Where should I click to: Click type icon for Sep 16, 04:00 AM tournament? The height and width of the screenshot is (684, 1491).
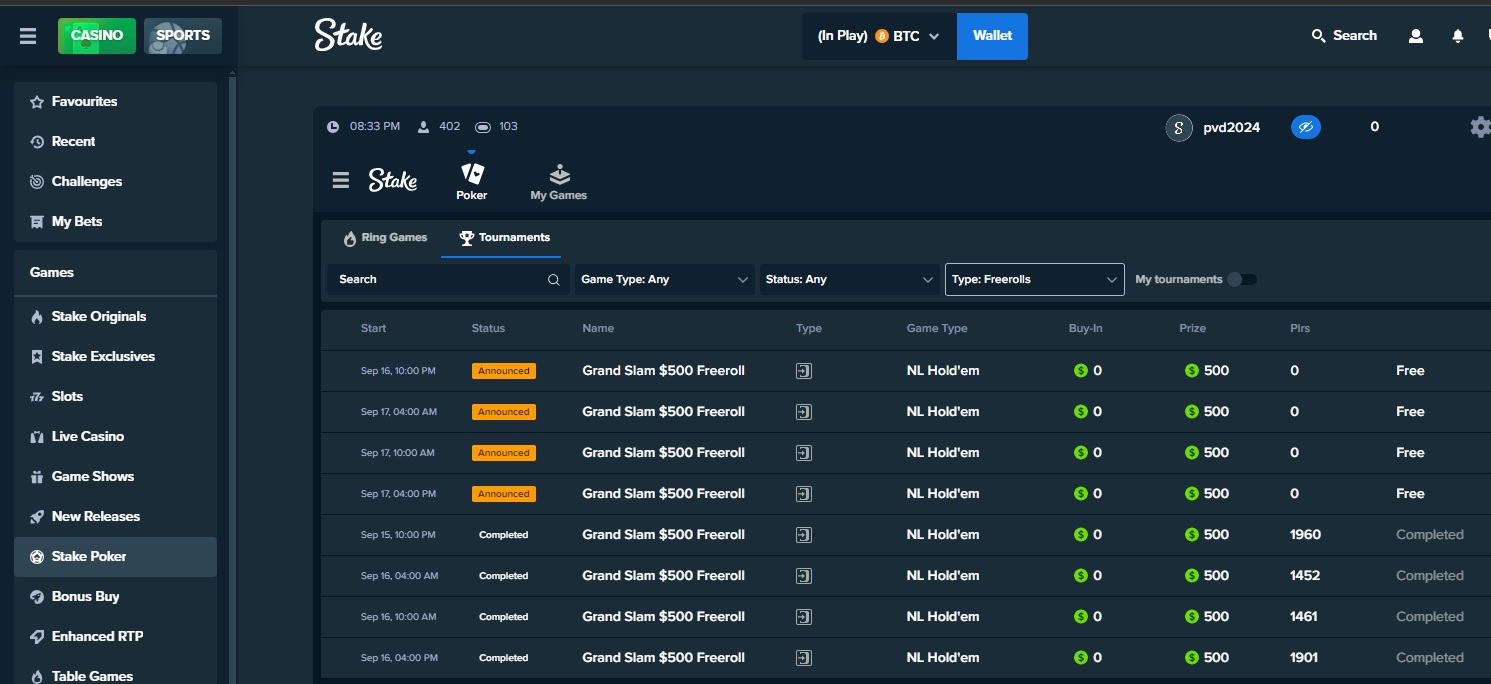[804, 576]
